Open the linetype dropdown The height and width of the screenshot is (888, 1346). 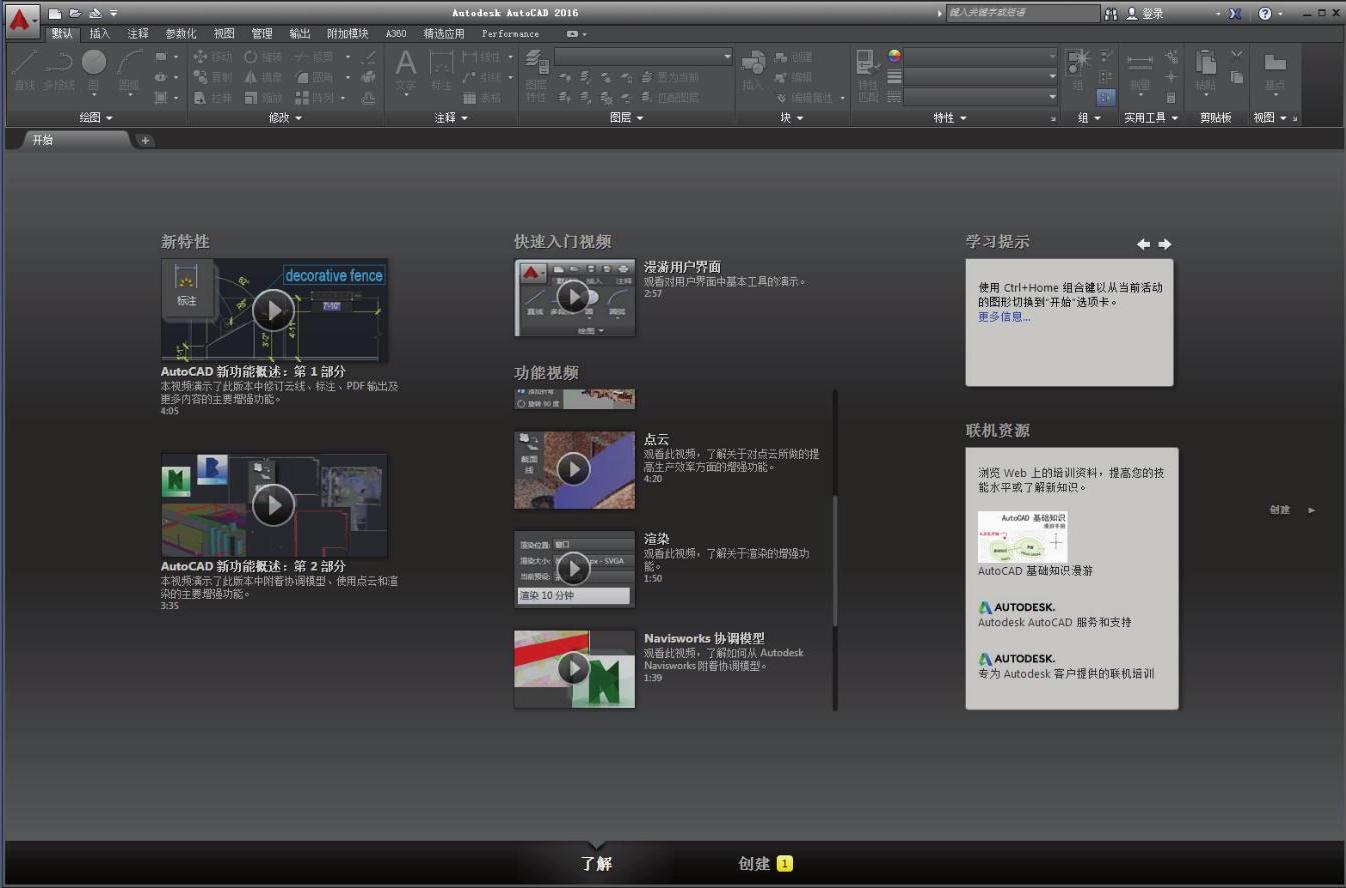(x=980, y=97)
